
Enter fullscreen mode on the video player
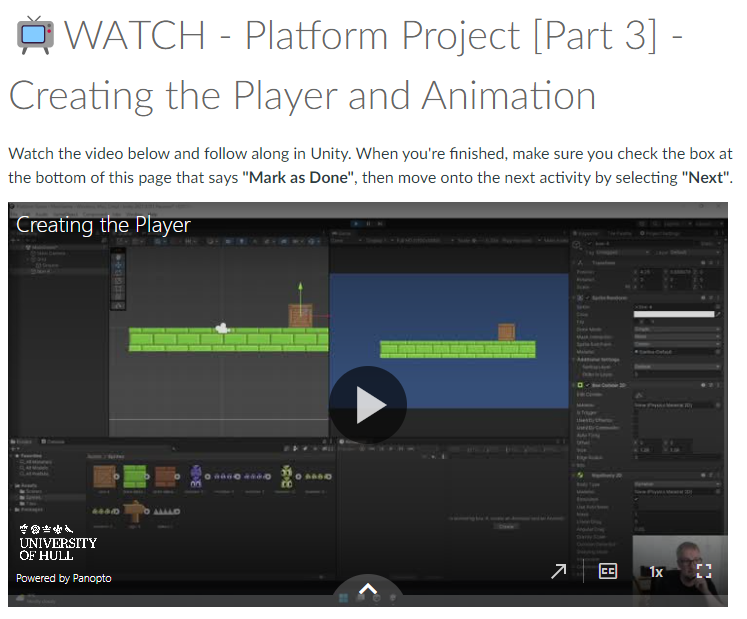point(704,571)
